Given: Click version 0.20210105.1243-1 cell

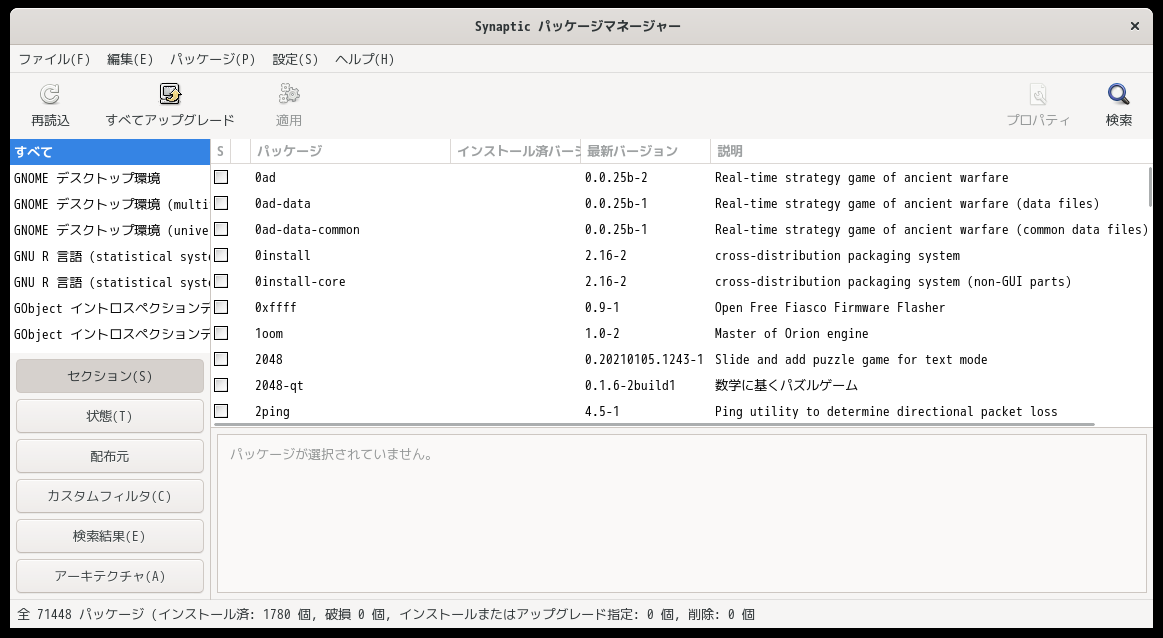Looking at the screenshot, I should coord(644,359).
